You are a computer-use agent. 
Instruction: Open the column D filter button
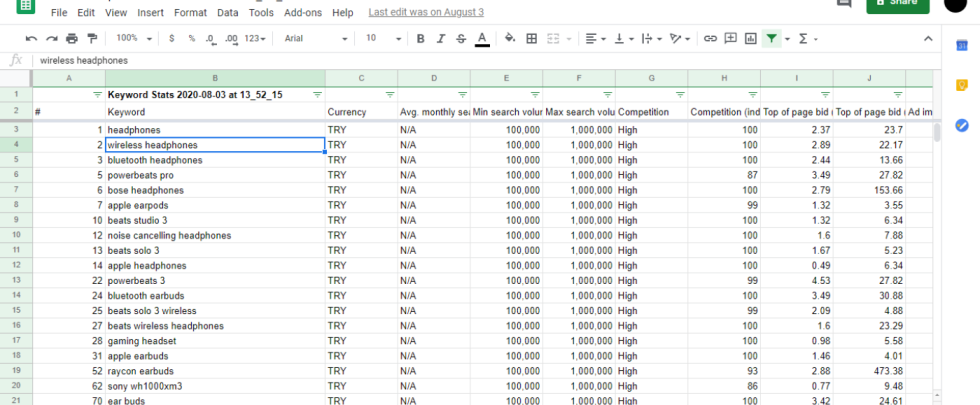click(x=462, y=95)
